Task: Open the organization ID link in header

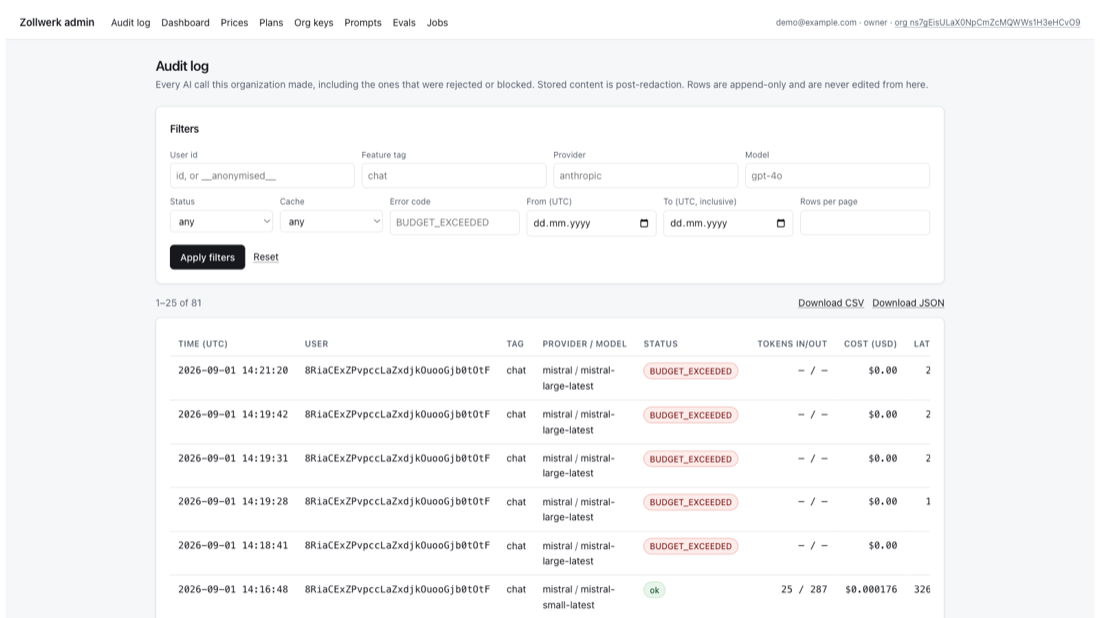Action: 987,22
